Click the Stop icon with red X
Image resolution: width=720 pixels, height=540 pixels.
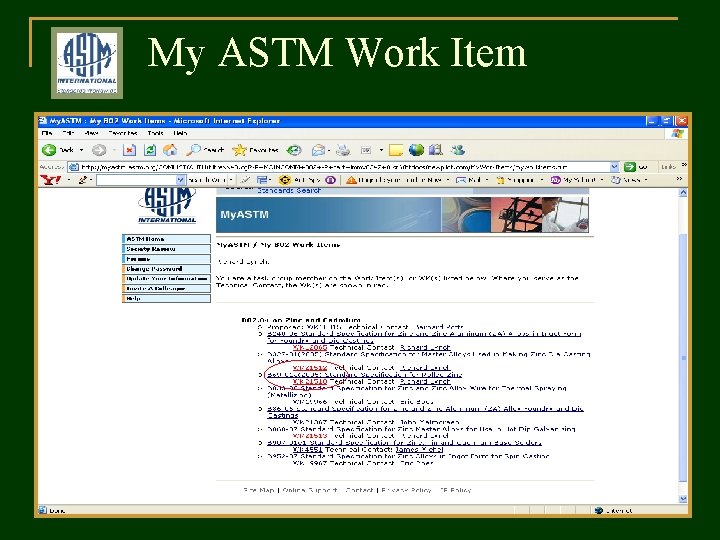click(130, 150)
